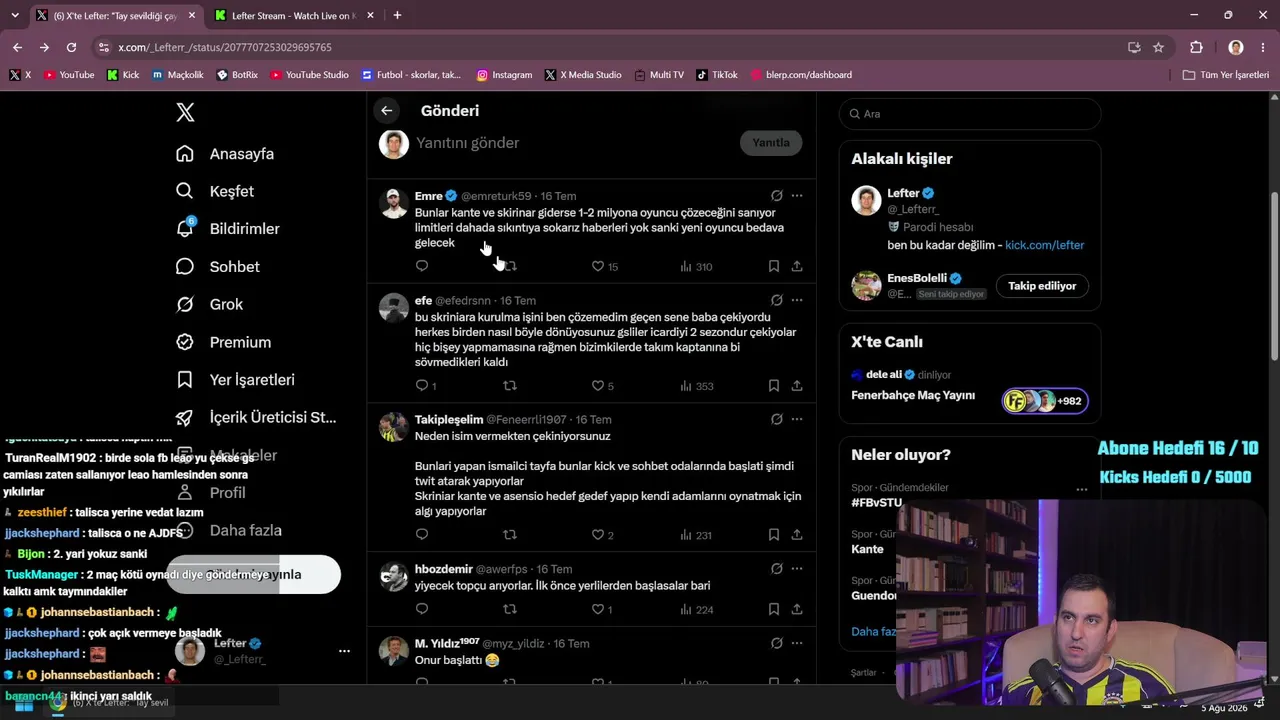Image resolution: width=1280 pixels, height=720 pixels.
Task: Open the Maçkolik bookmark
Action: pos(178,75)
